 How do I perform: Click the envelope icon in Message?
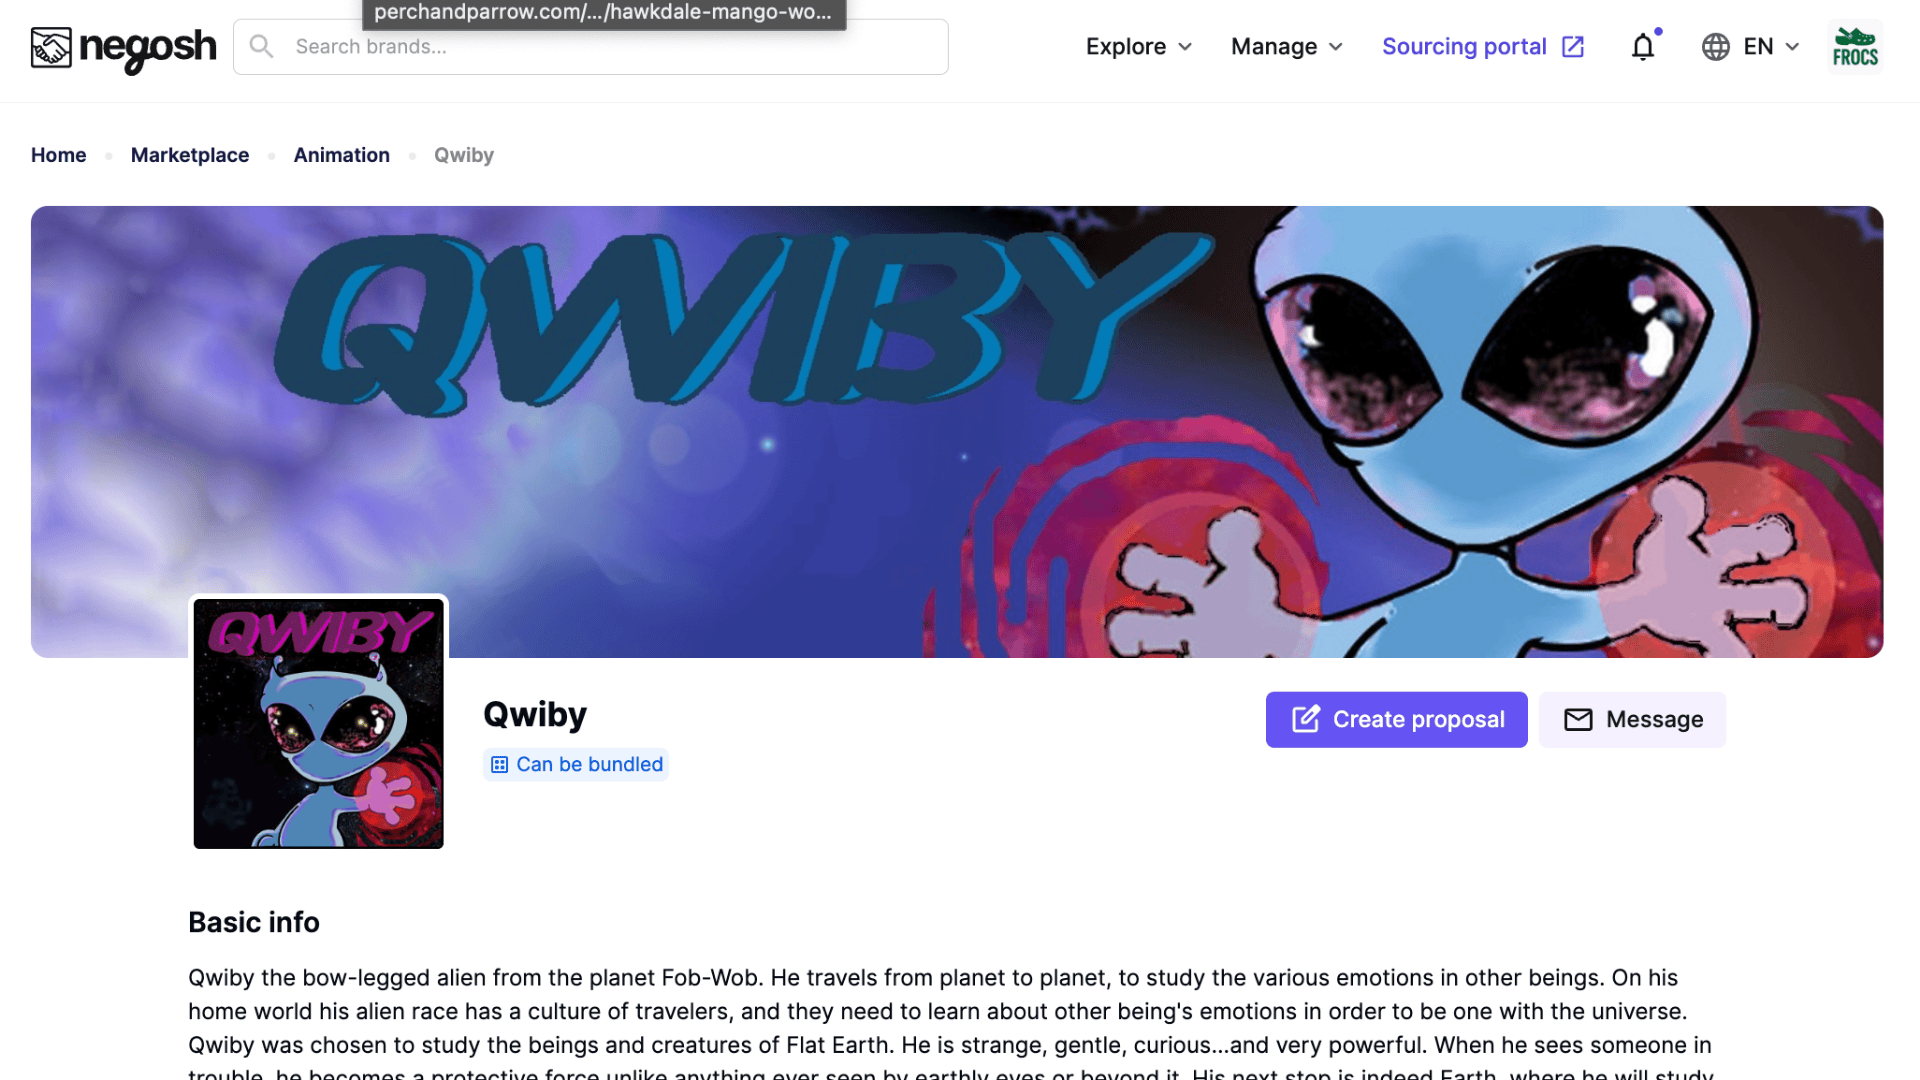(x=1578, y=720)
